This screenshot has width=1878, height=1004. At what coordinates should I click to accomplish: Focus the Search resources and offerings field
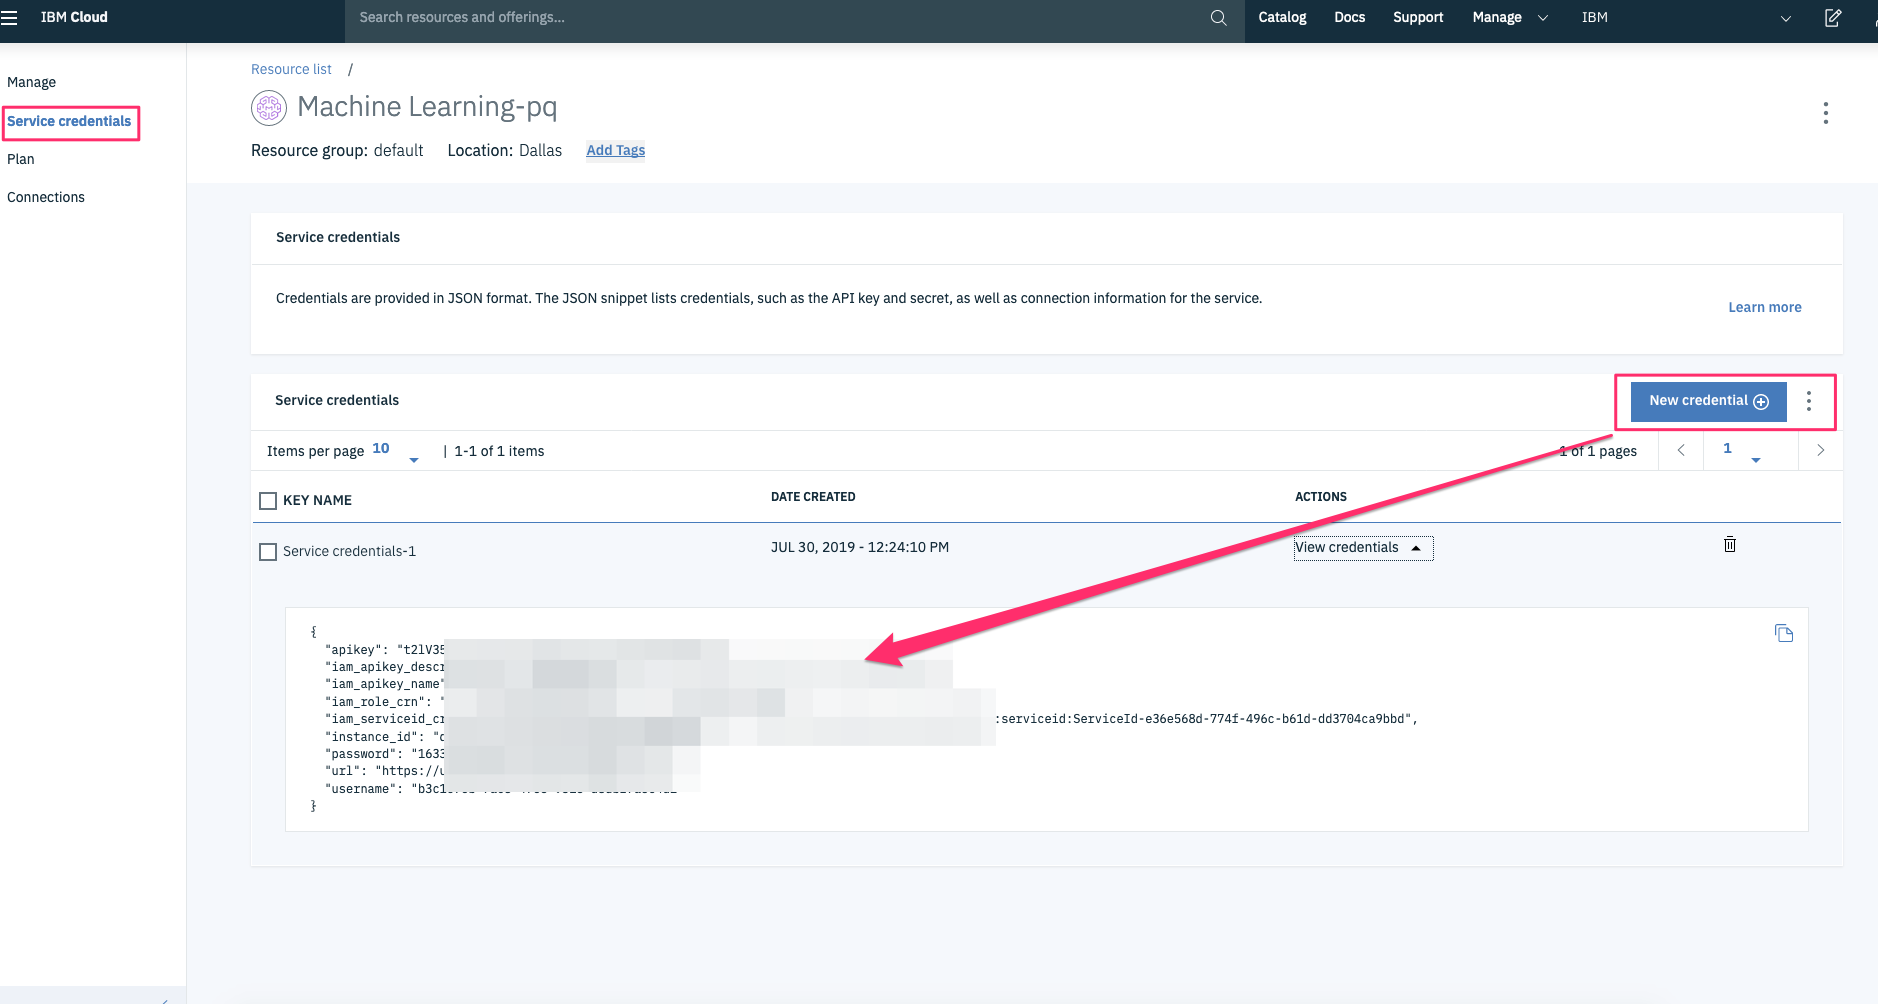pyautogui.click(x=780, y=18)
